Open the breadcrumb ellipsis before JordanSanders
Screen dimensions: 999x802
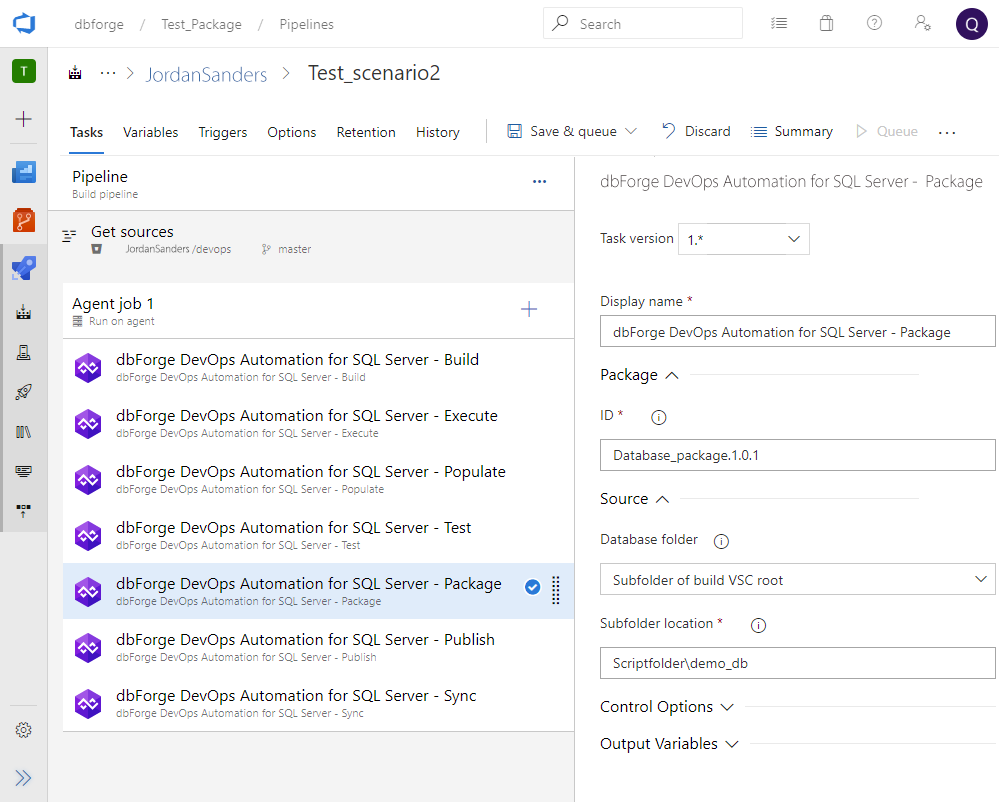(108, 73)
